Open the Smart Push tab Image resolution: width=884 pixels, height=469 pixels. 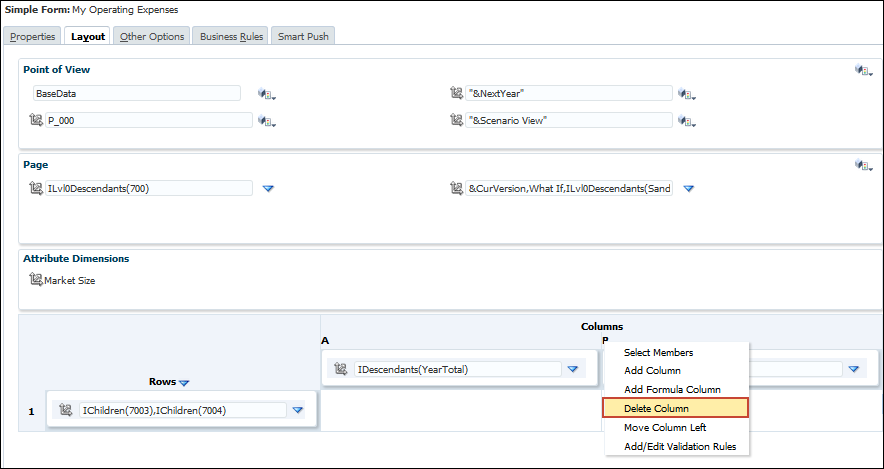(x=303, y=36)
